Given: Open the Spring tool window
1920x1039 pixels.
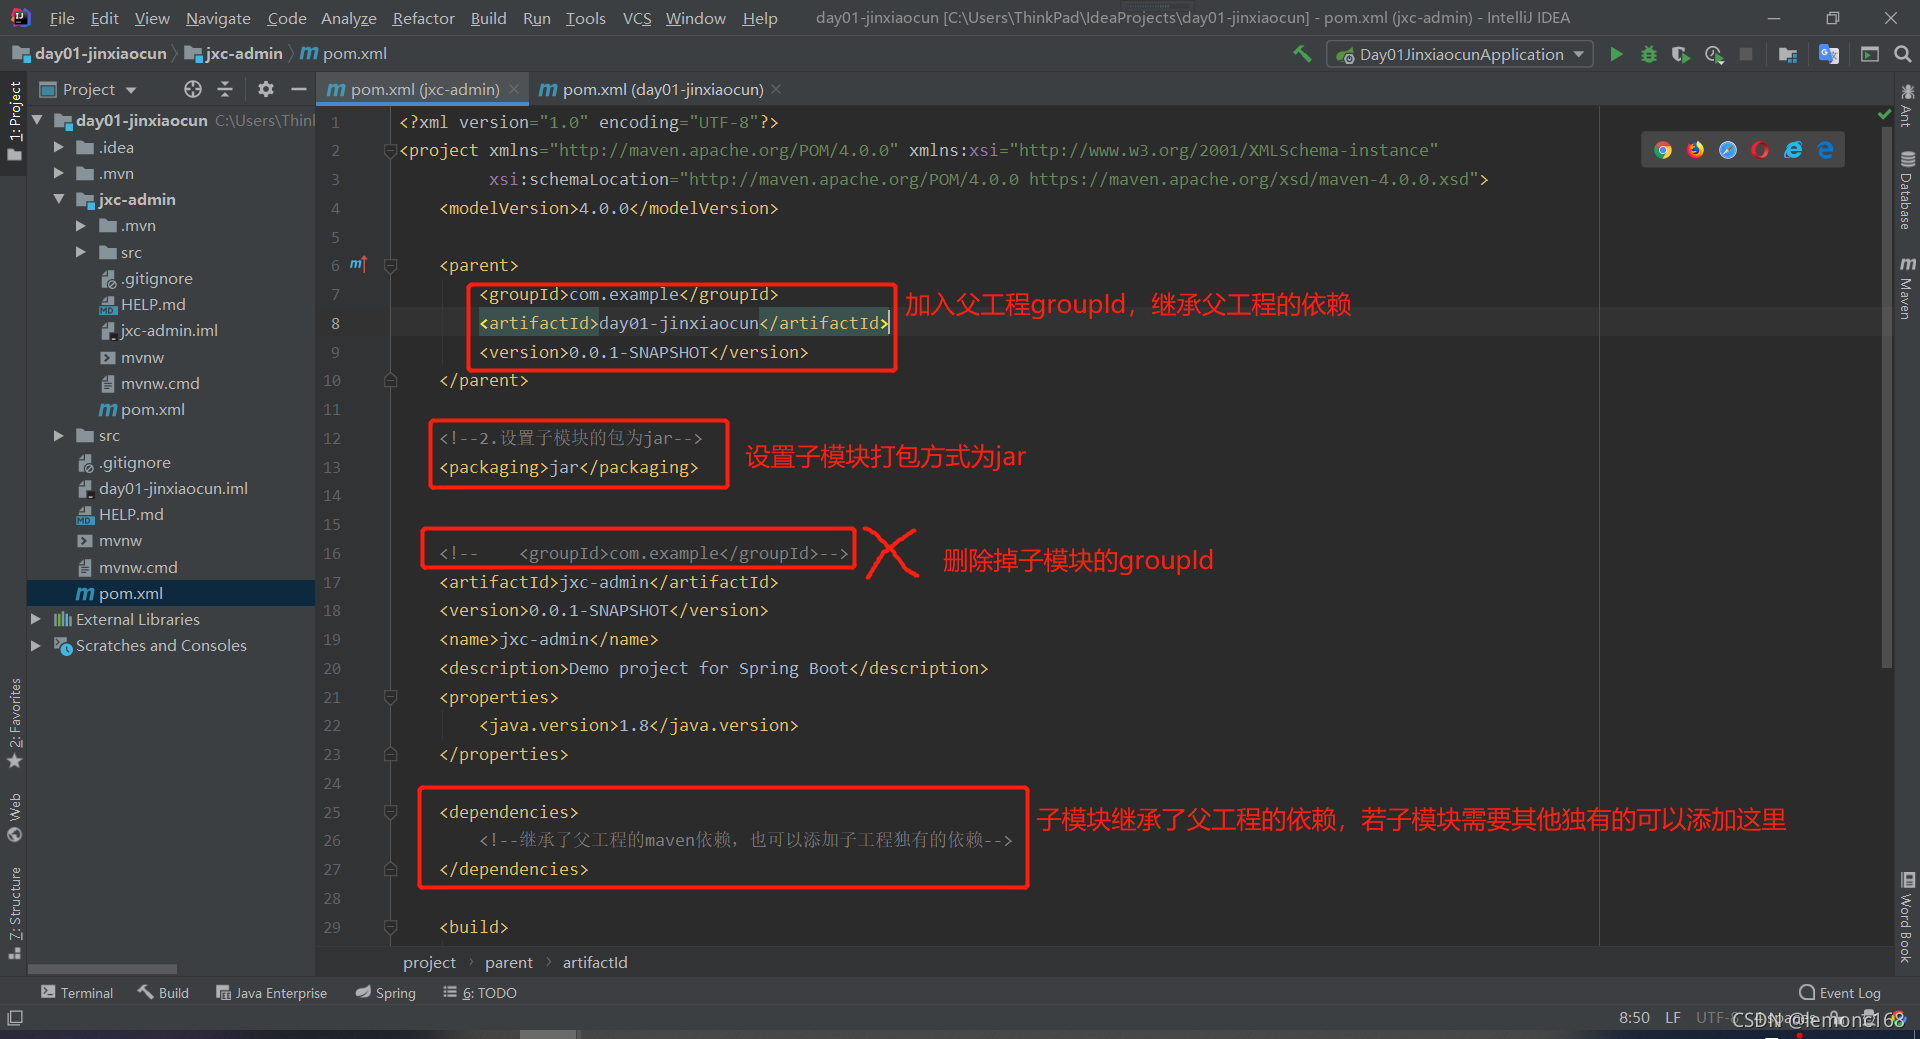Looking at the screenshot, I should coord(386,992).
